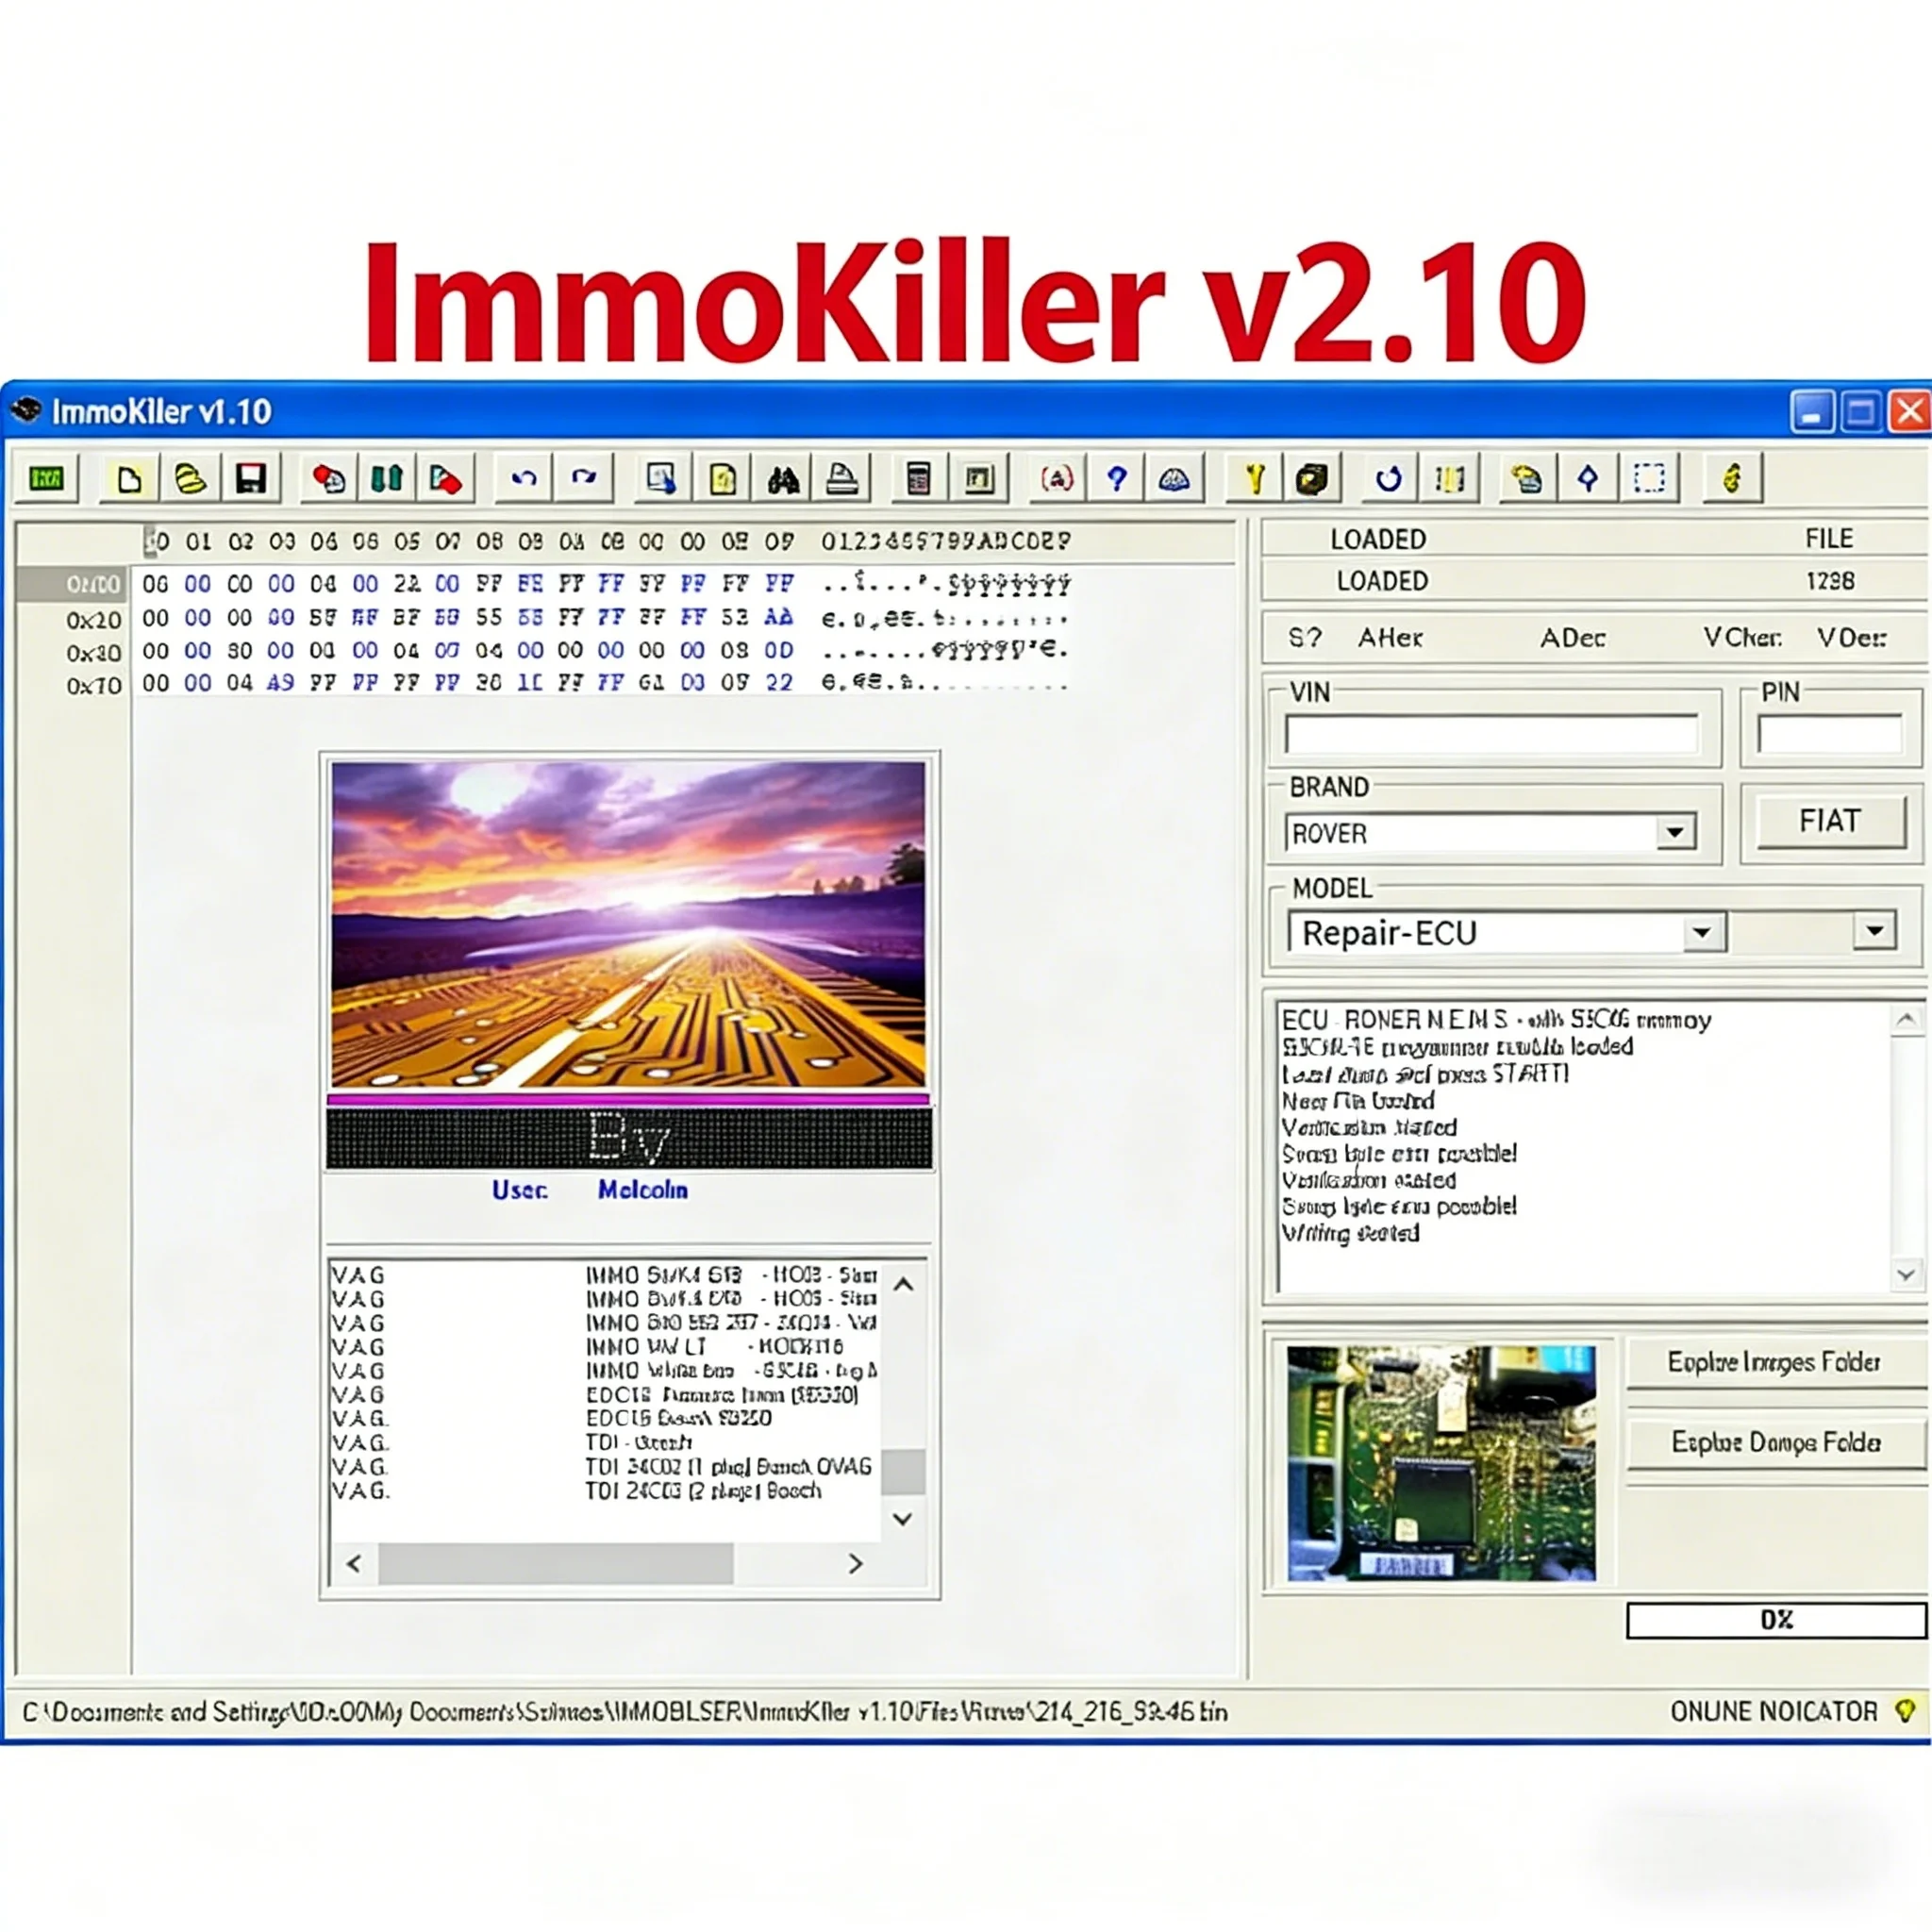Expand the unlabeled dropdown beside Repair-ECU
The width and height of the screenshot is (1932, 1932).
click(1873, 930)
